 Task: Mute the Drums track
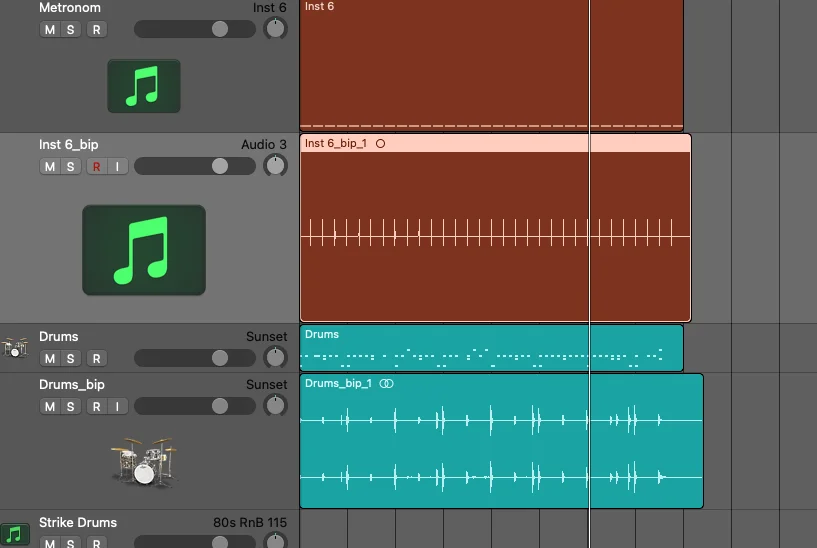coord(50,358)
